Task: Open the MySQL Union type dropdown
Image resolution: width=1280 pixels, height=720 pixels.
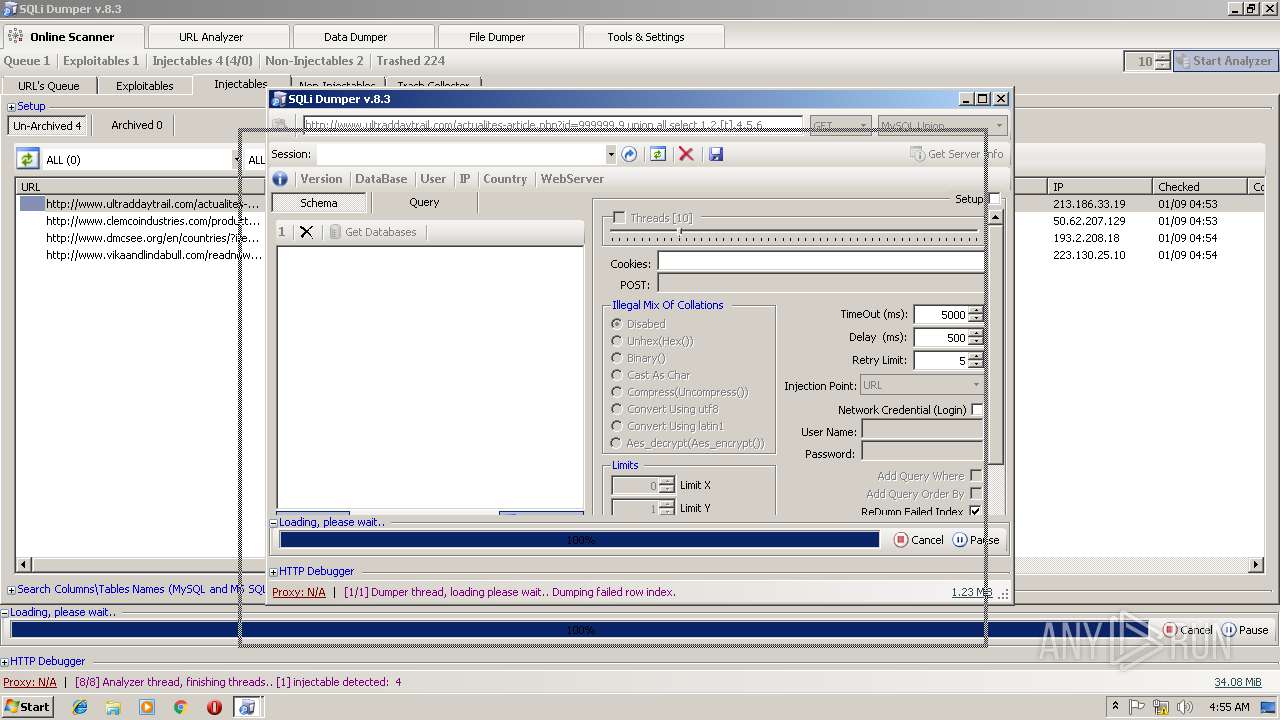Action: pyautogui.click(x=999, y=127)
